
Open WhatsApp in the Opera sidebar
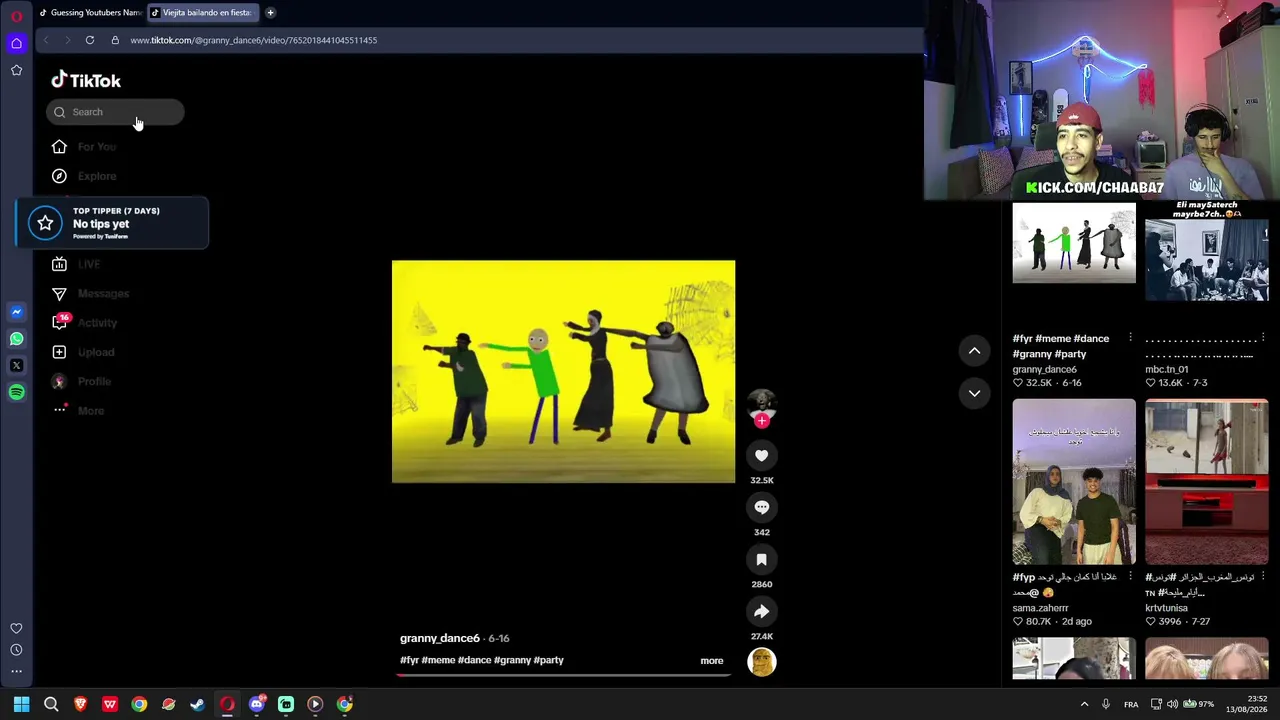pyautogui.click(x=16, y=339)
